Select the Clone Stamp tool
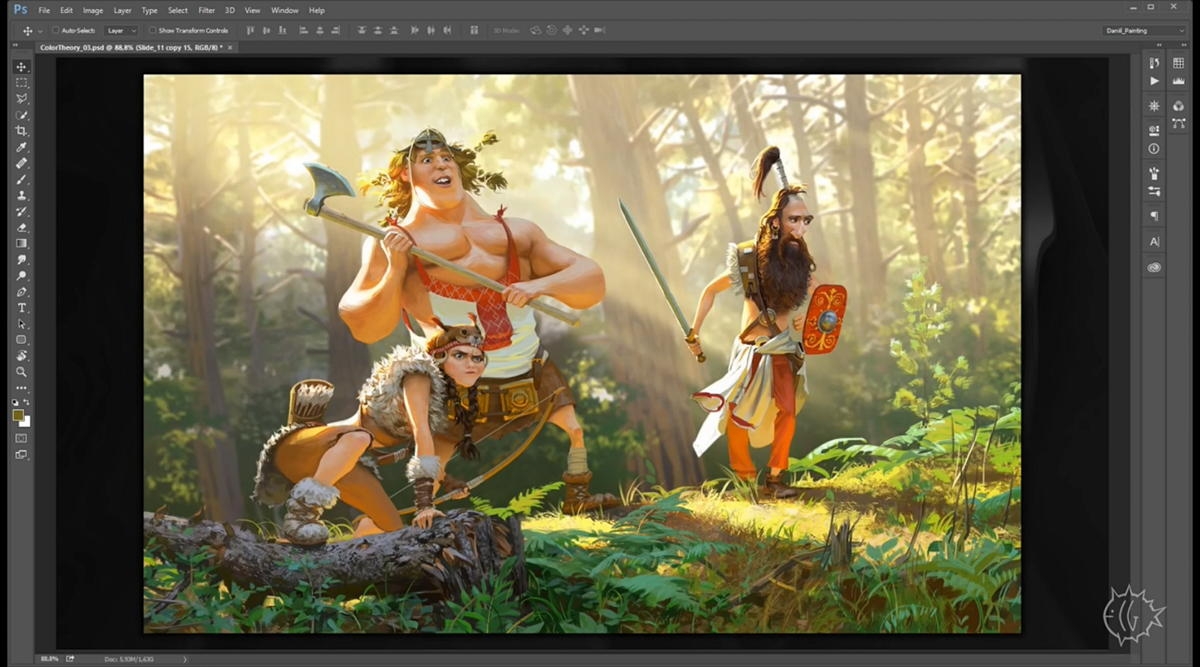This screenshot has height=667, width=1200. coord(21,195)
